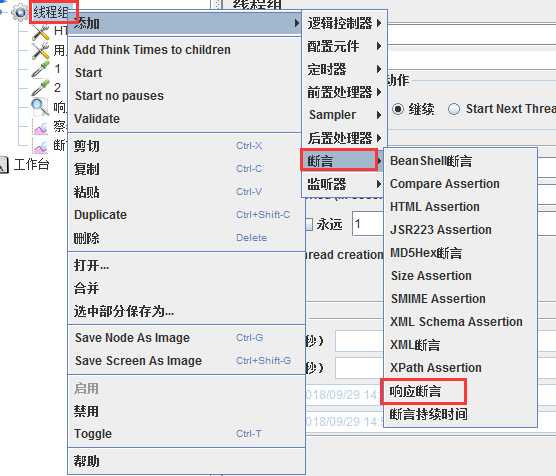556x476 pixels.
Task: Select 线程组 thread group tree node
Action: click(x=50, y=13)
